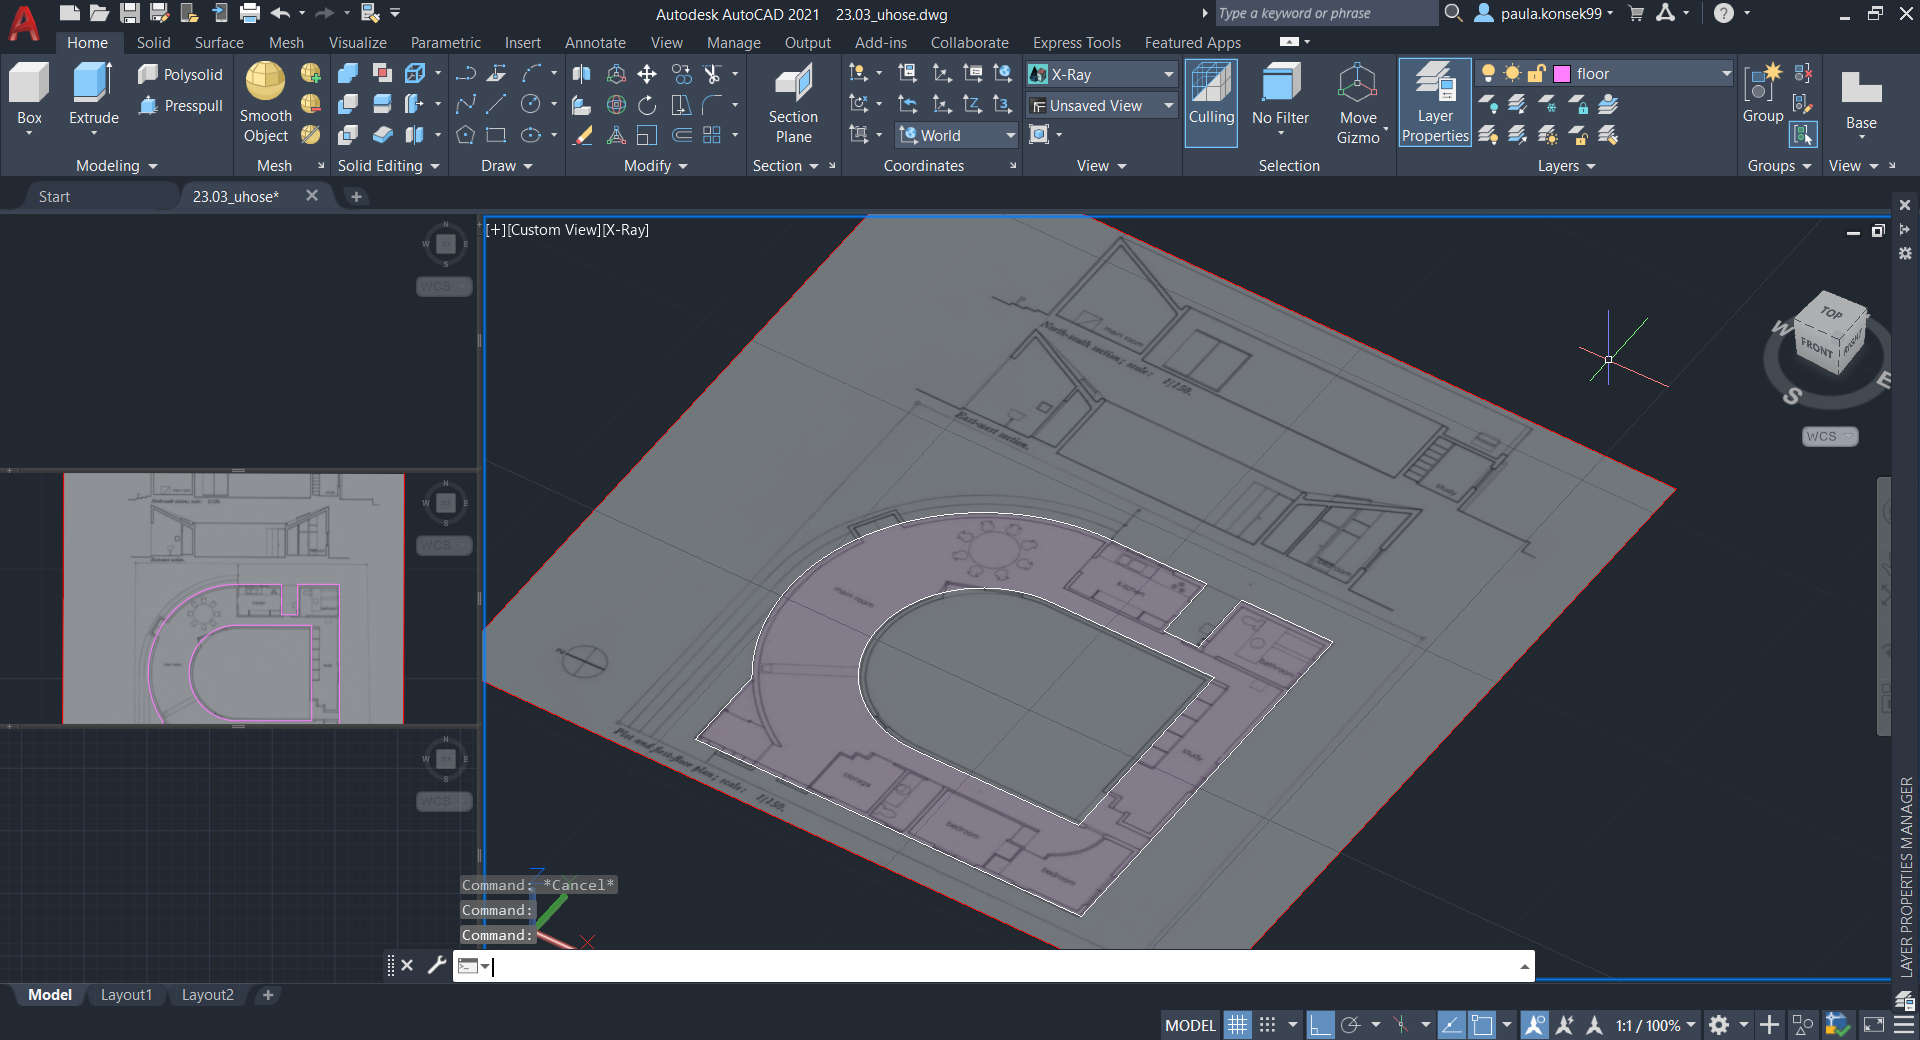Open the workspace settings gear icon
The image size is (1920, 1040).
1719,1025
